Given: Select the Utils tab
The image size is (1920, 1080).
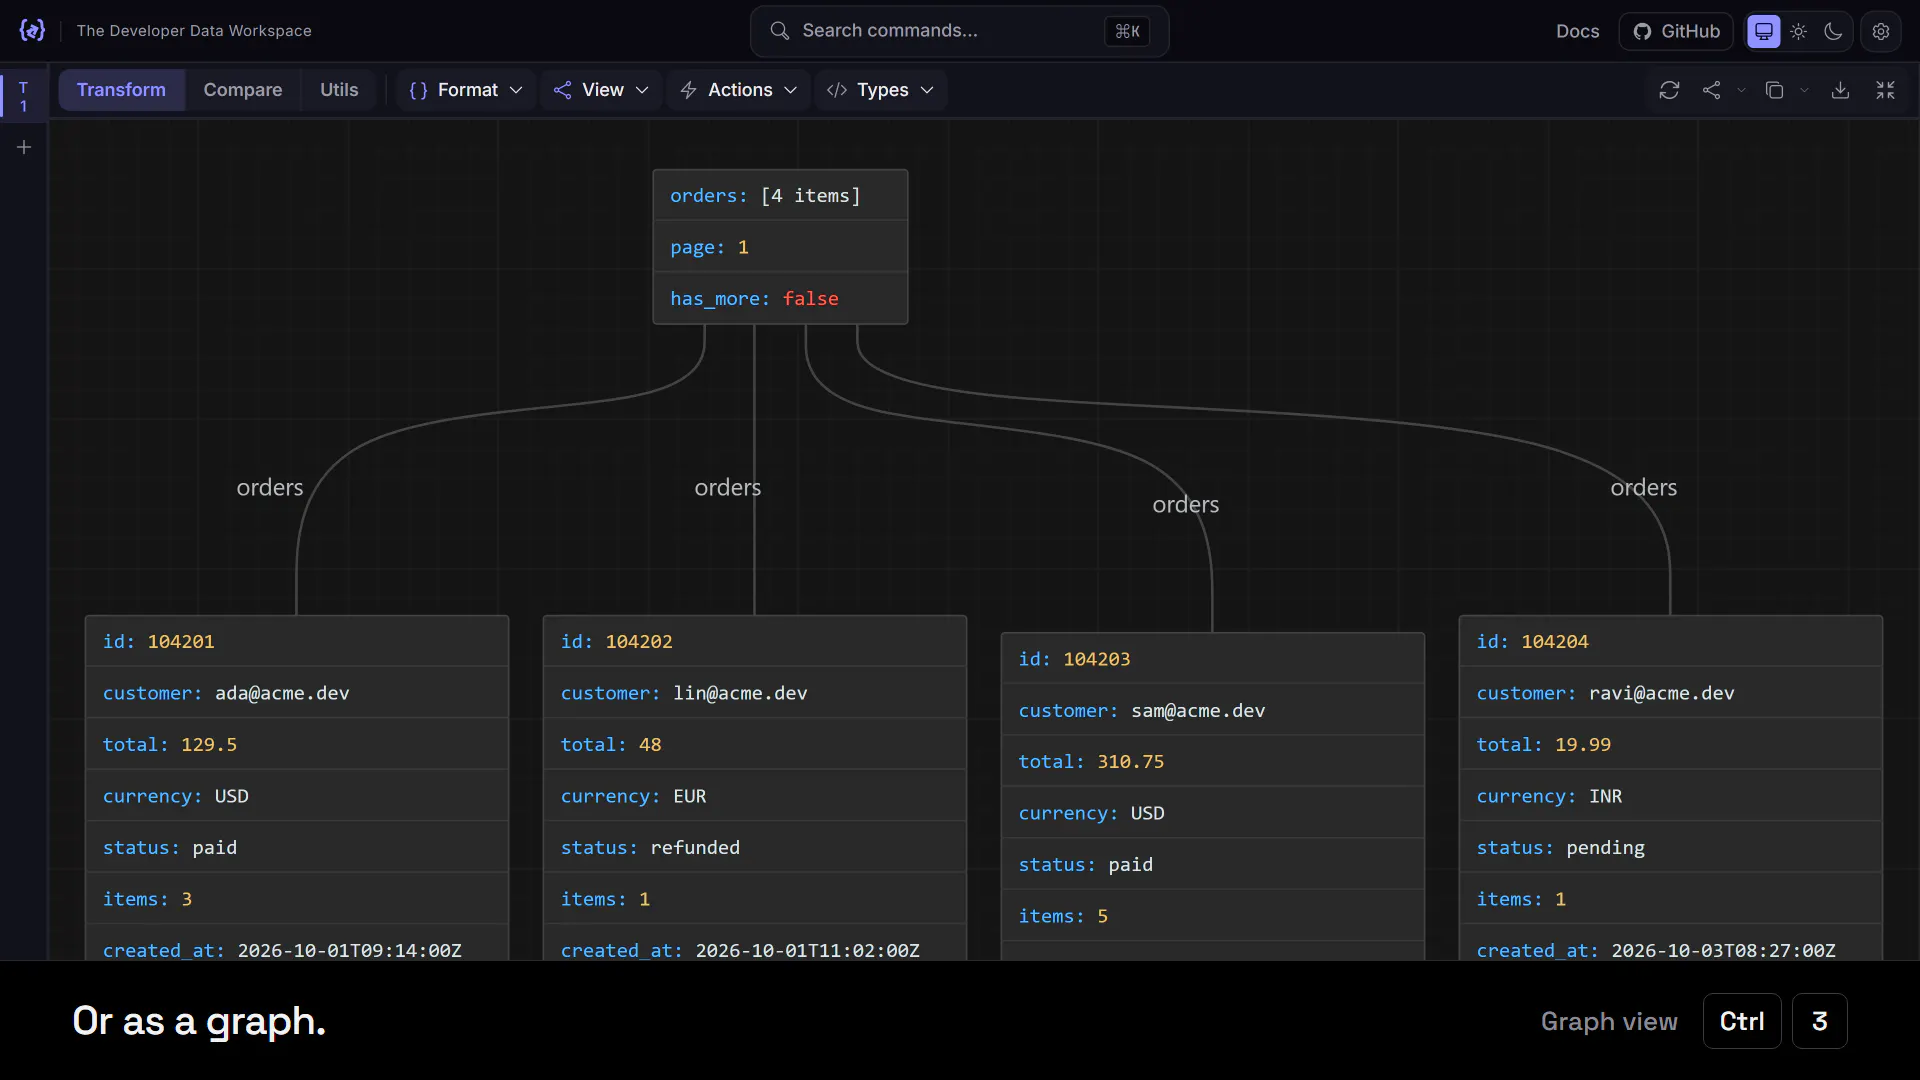Looking at the screenshot, I should tap(339, 90).
